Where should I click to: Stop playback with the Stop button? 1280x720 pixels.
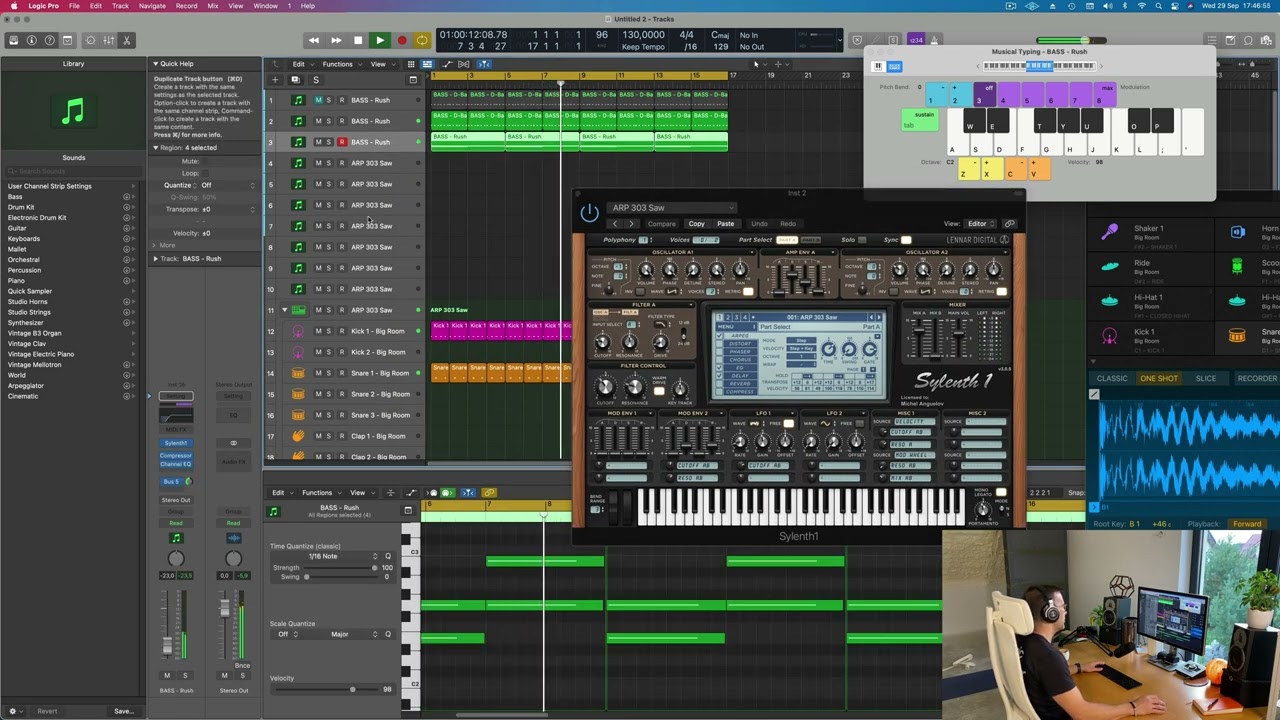click(x=358, y=41)
